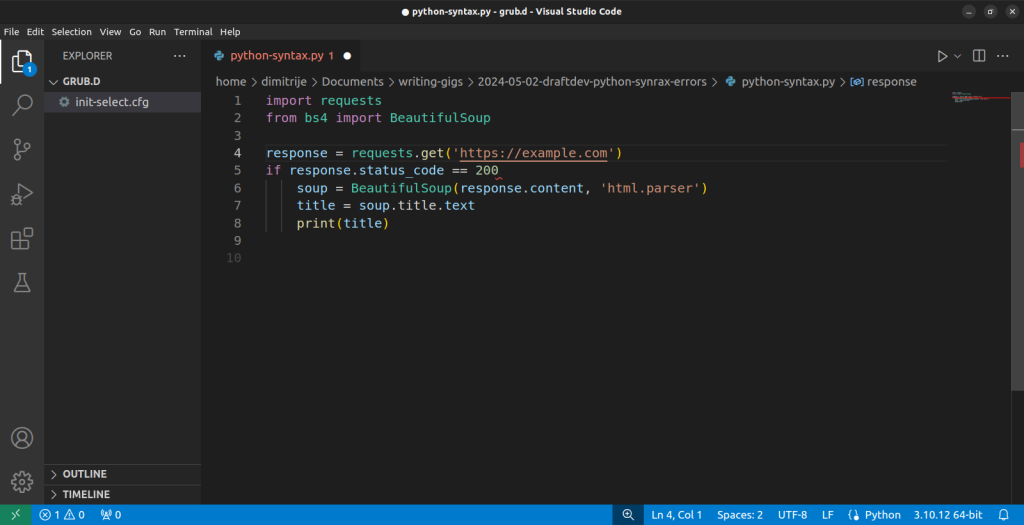The width and height of the screenshot is (1024, 525).
Task: Open the Search view icon
Action: 21,106
